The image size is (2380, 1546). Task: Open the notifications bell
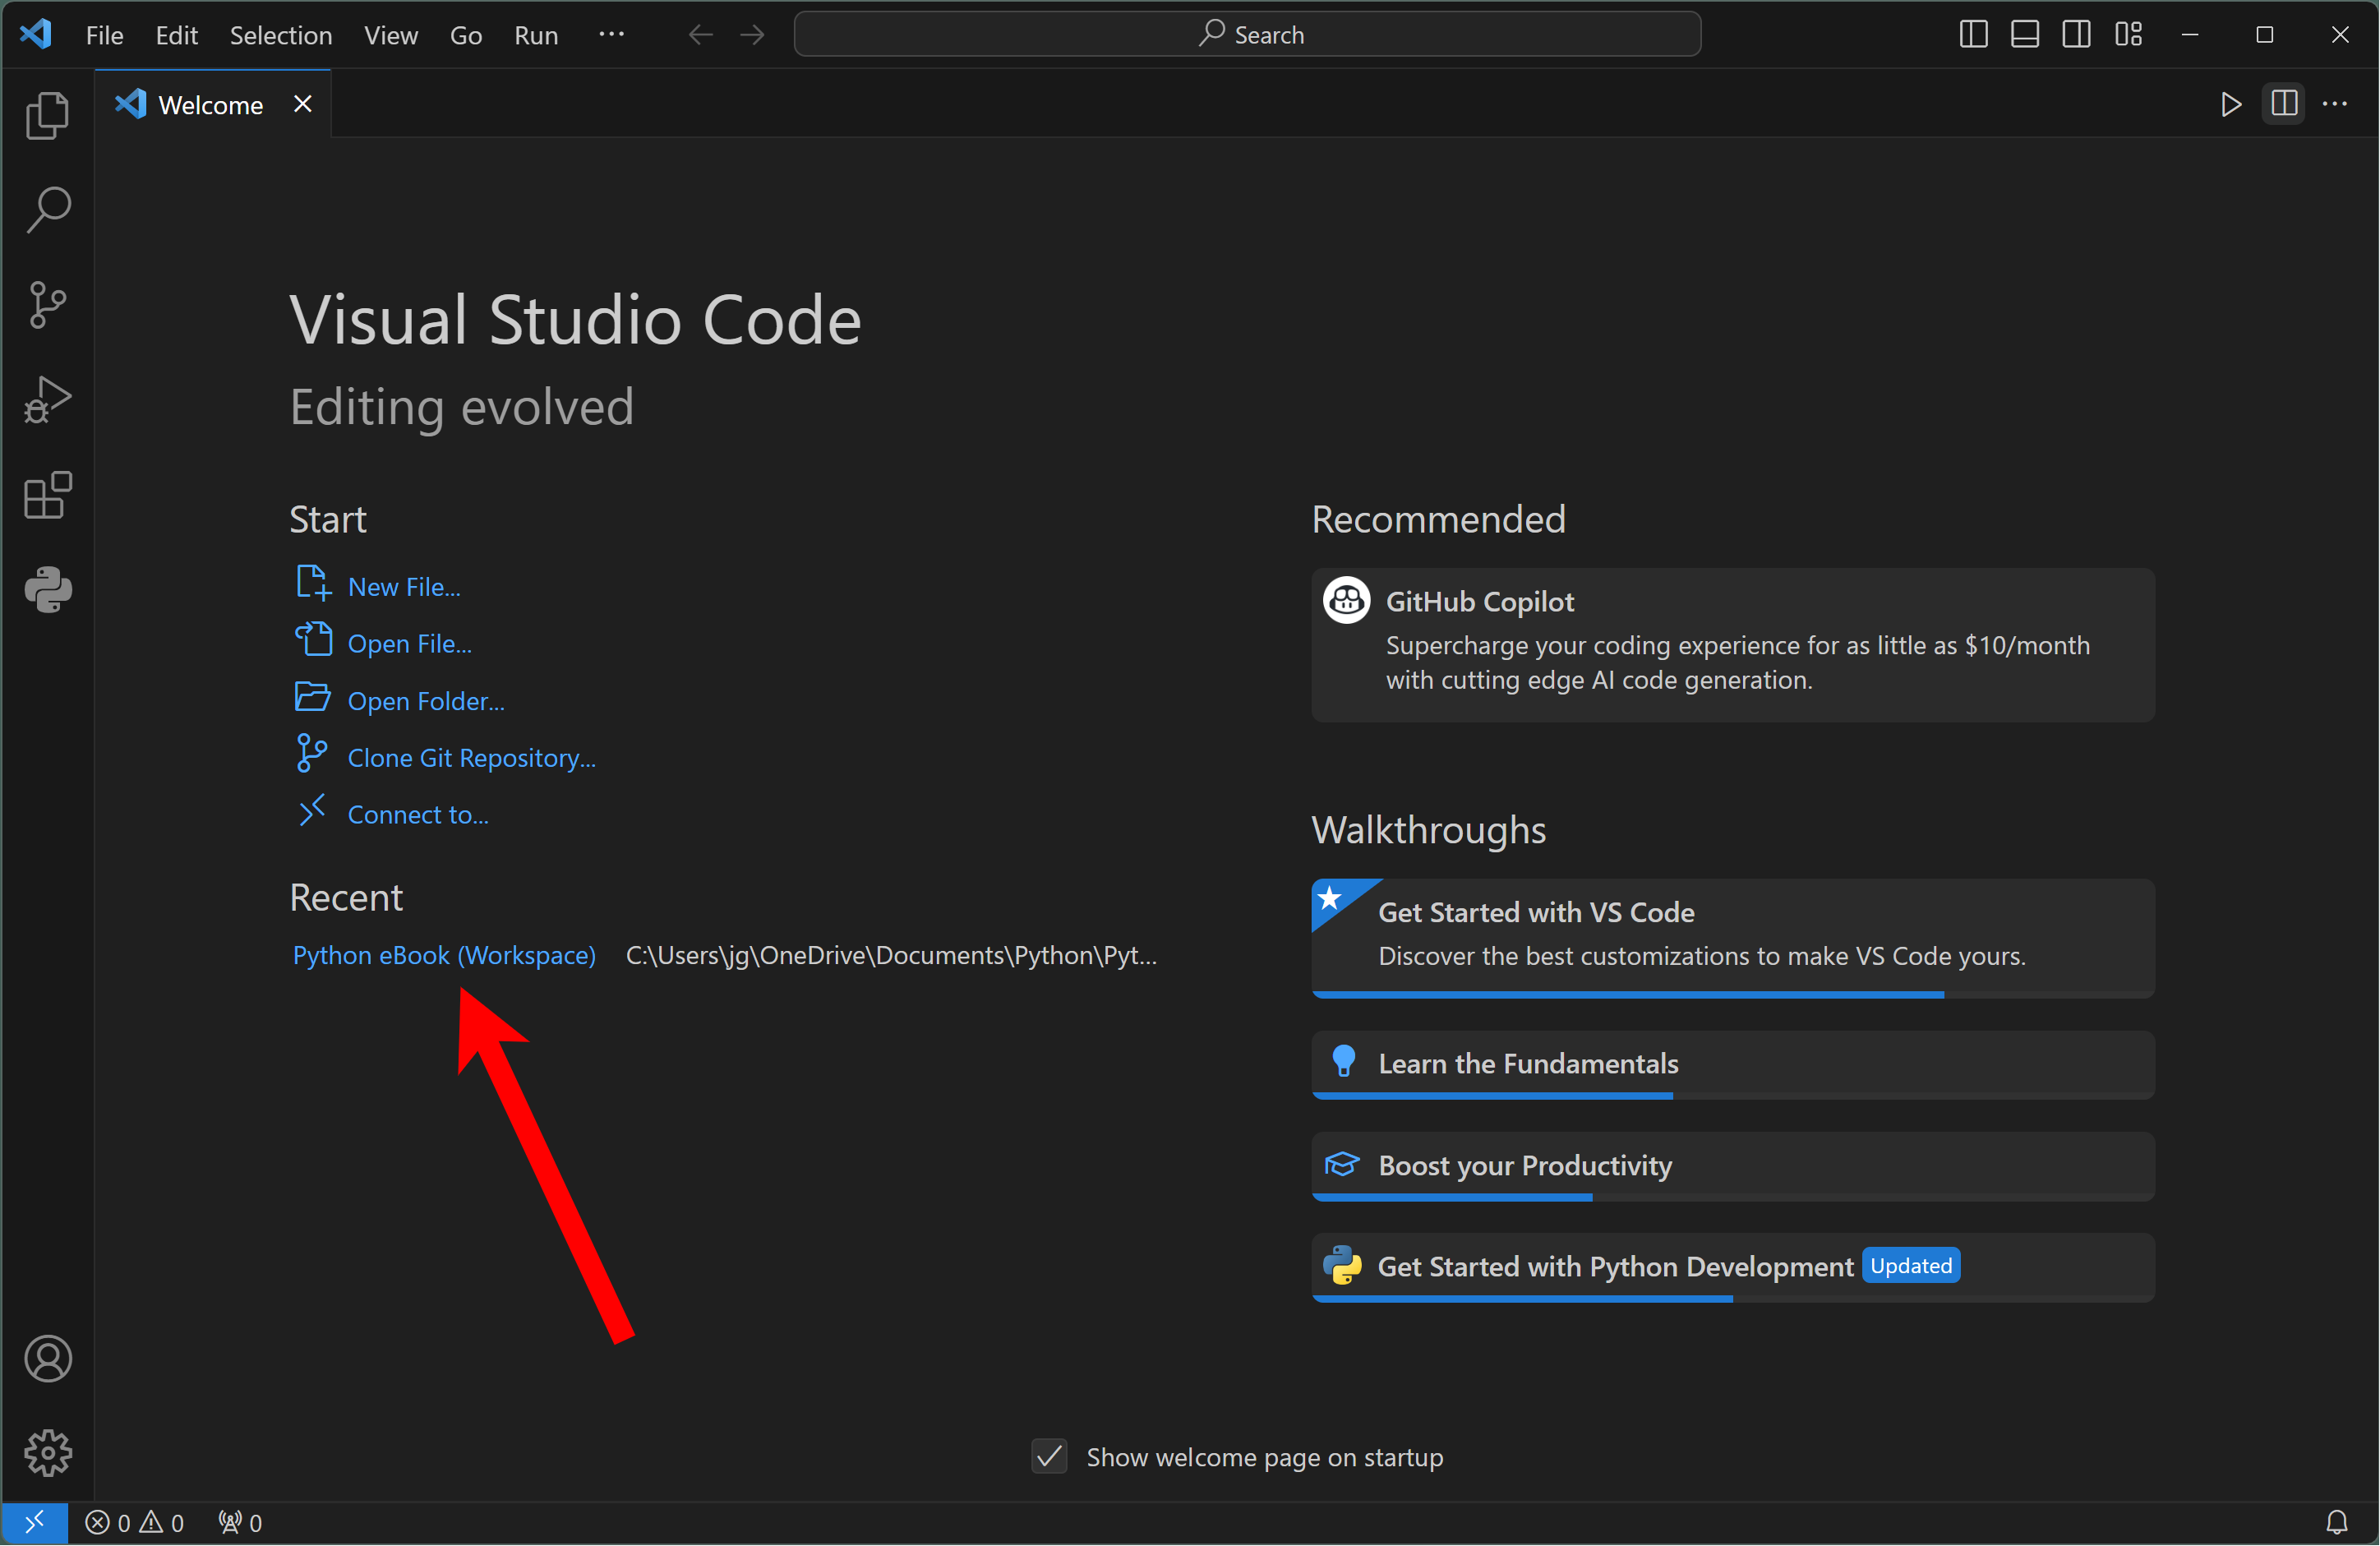2337,1523
